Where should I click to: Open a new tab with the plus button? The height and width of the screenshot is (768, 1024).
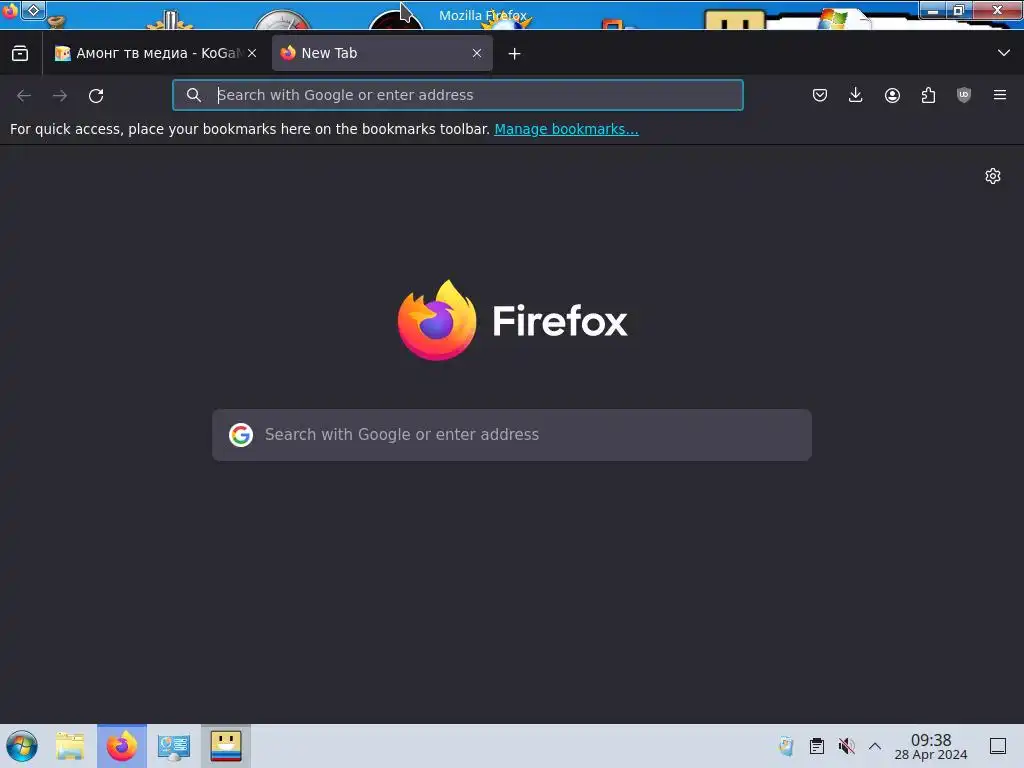(515, 54)
